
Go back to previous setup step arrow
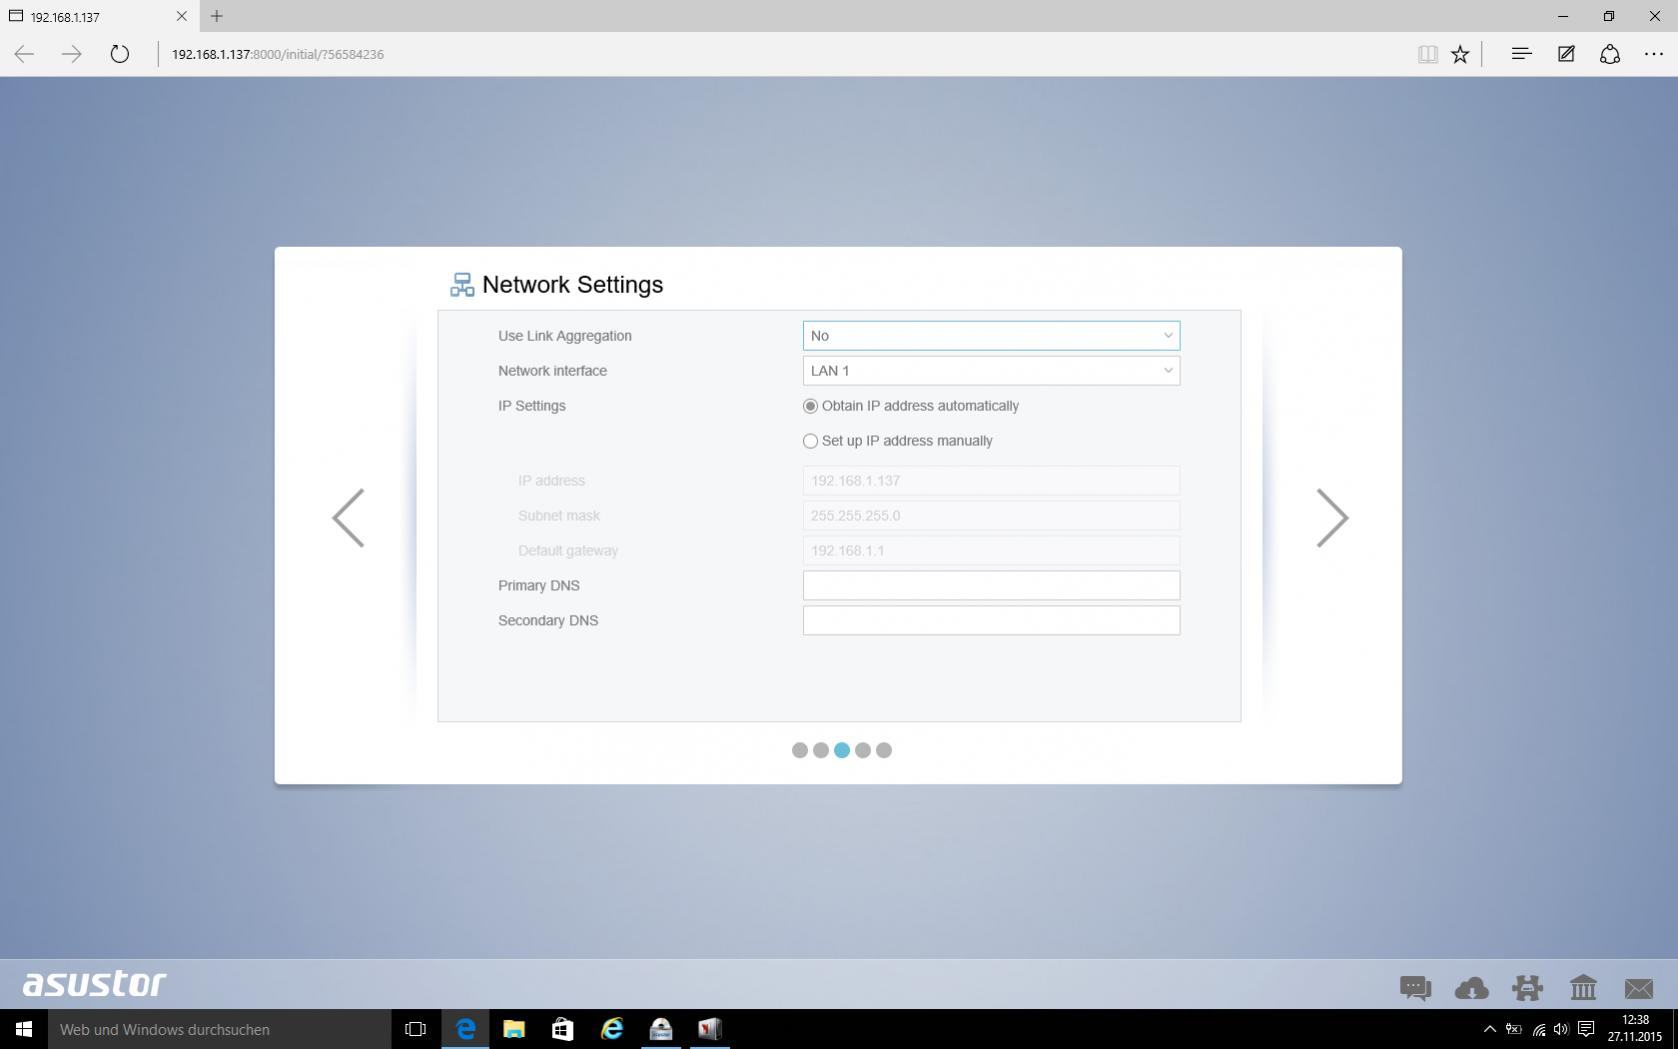pos(348,518)
